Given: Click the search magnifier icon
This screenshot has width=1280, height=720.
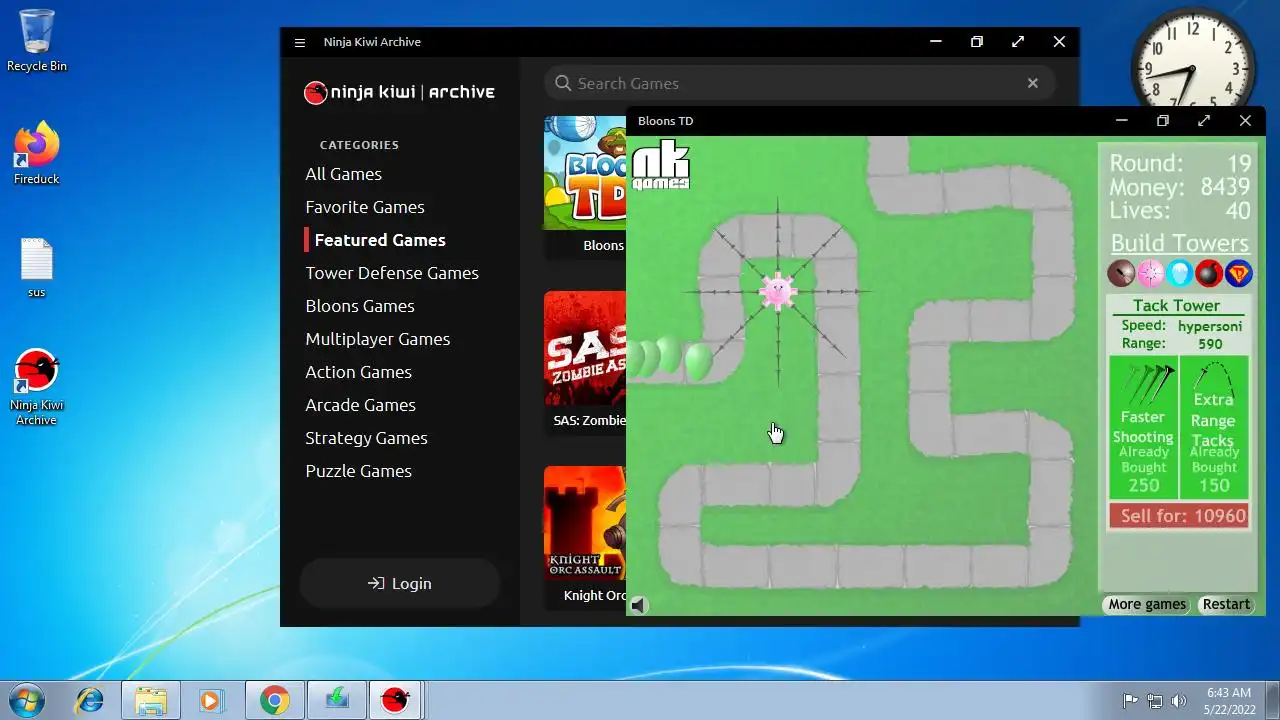Looking at the screenshot, I should tap(563, 83).
